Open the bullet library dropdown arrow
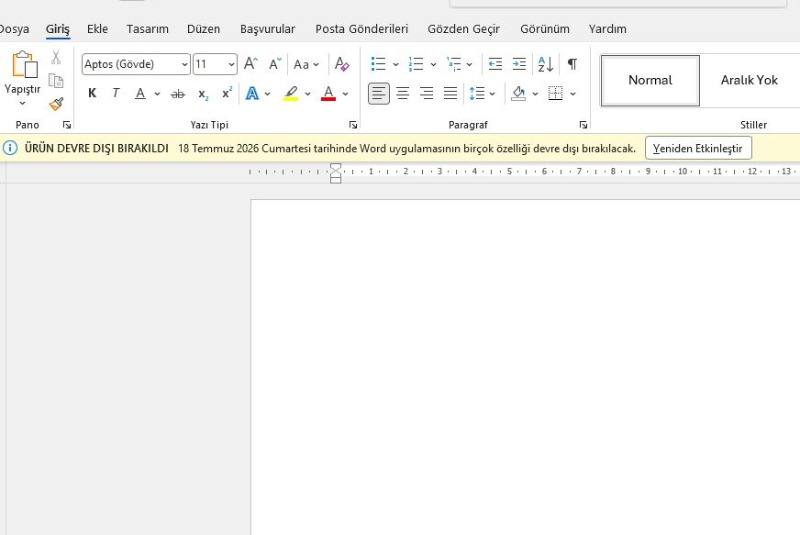This screenshot has width=800, height=535. pyautogui.click(x=395, y=64)
